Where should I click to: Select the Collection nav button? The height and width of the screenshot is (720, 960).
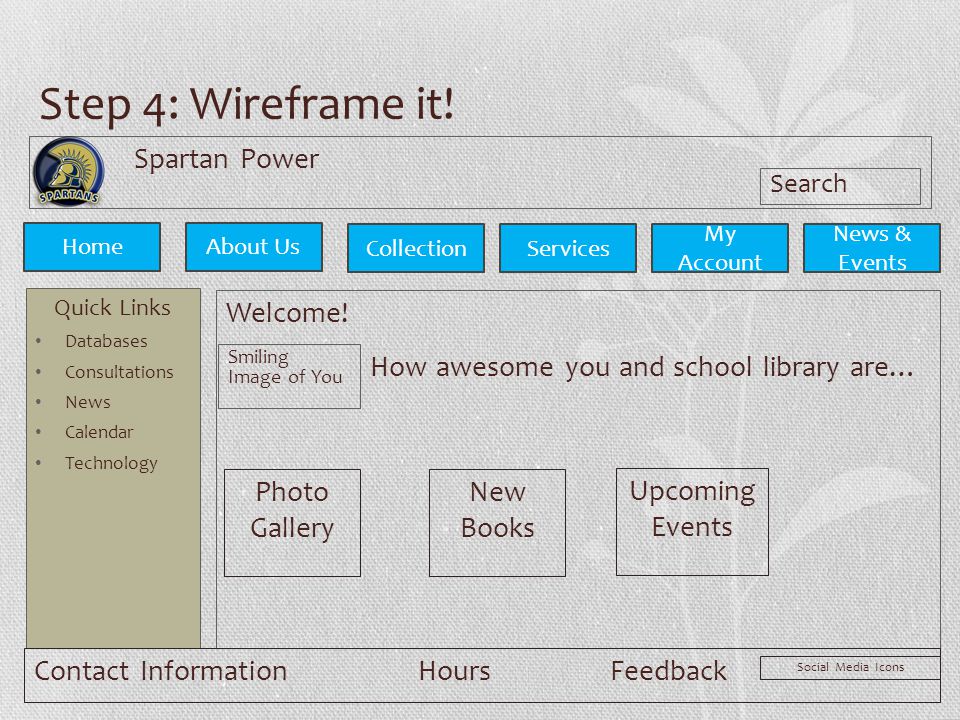(416, 248)
